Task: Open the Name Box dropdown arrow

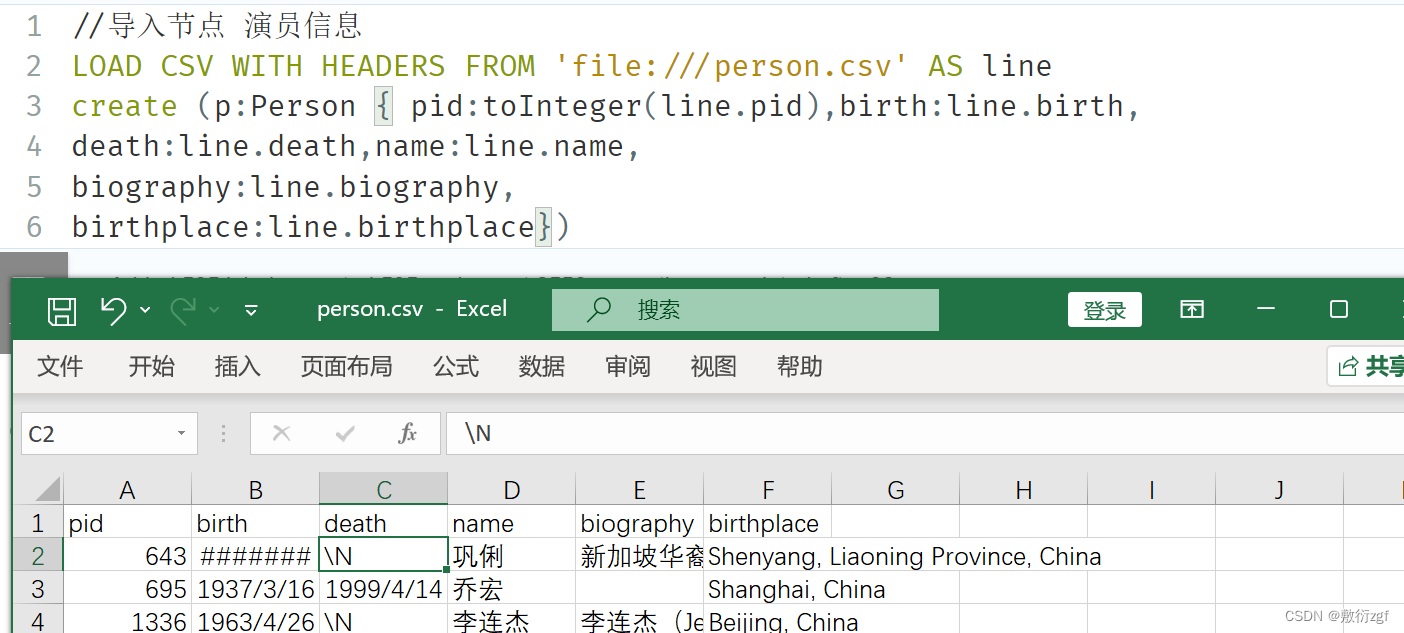Action: tap(181, 433)
